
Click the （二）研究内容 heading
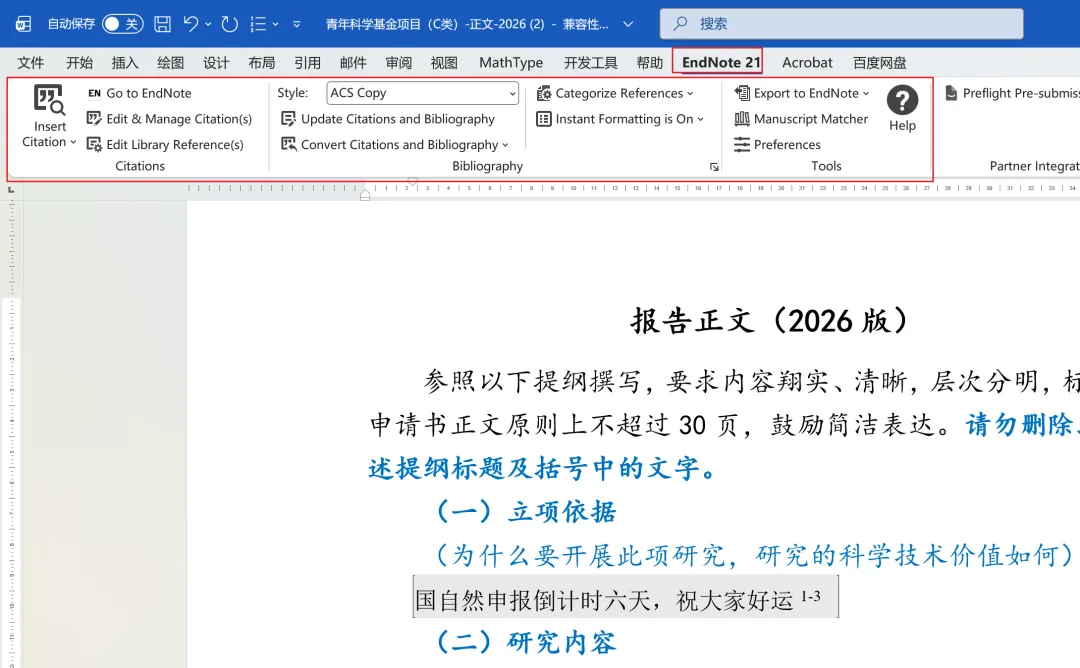pyautogui.click(x=527, y=642)
